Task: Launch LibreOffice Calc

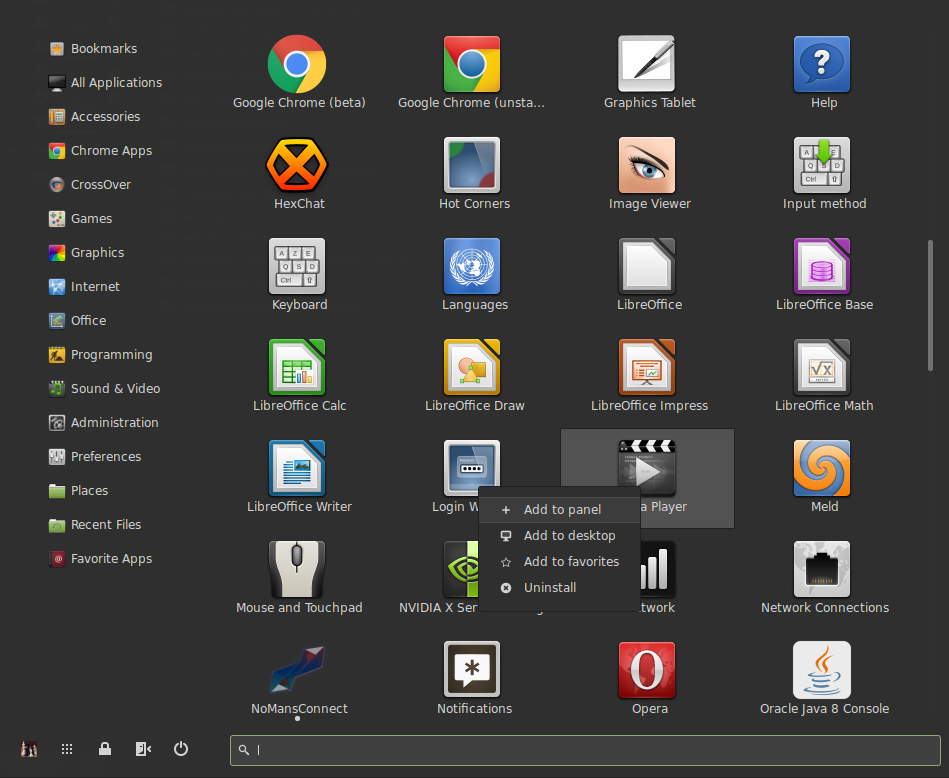Action: (297, 375)
